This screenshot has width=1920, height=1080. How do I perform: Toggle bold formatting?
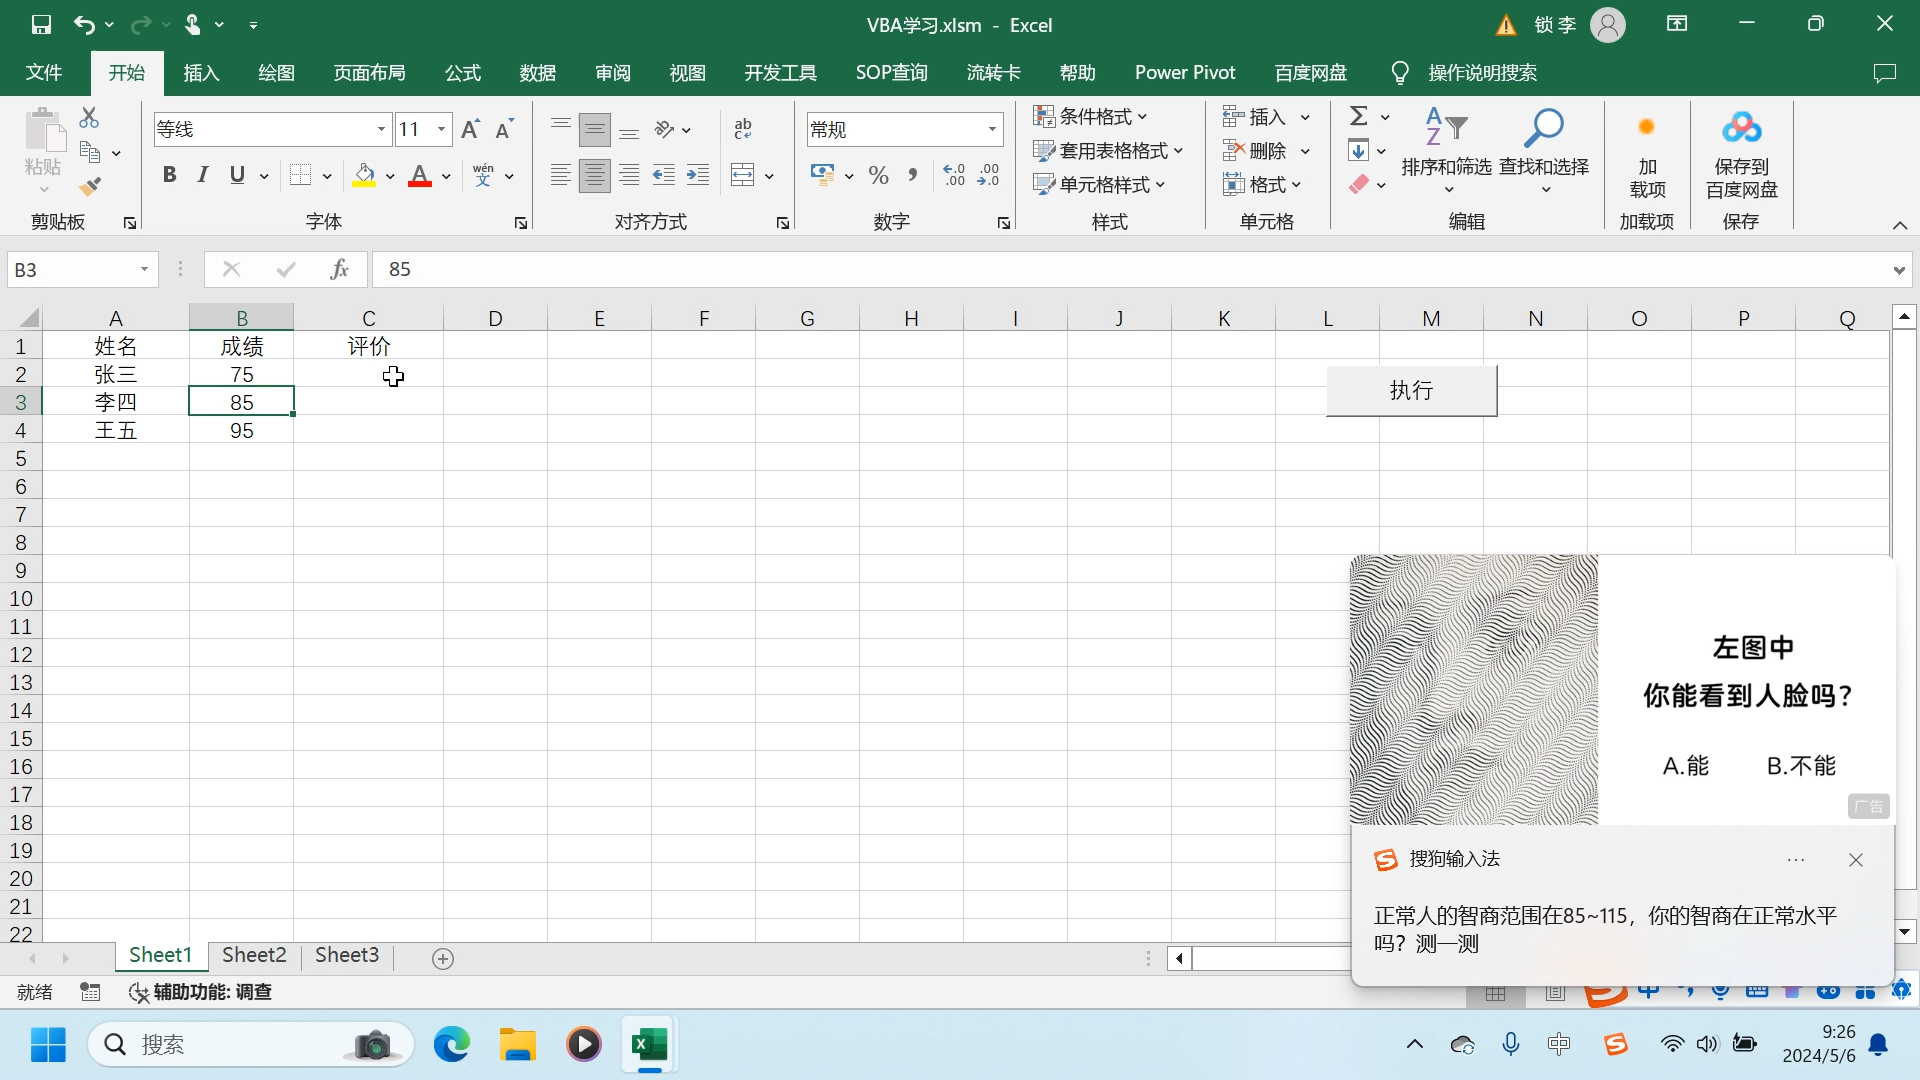point(169,176)
